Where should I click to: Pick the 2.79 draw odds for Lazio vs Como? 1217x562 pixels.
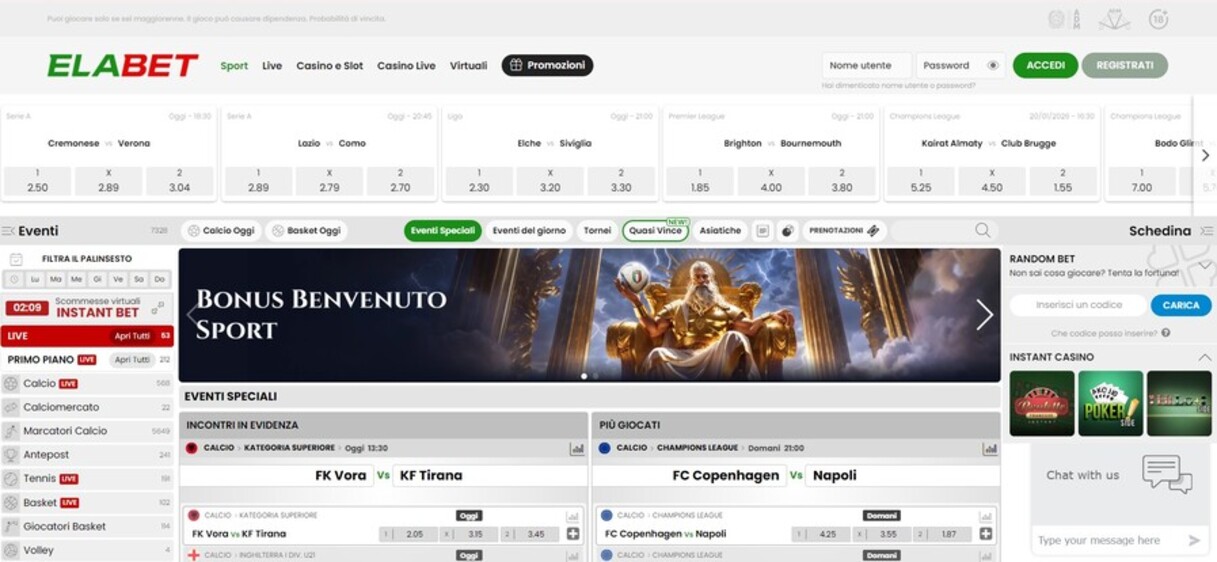pos(329,181)
